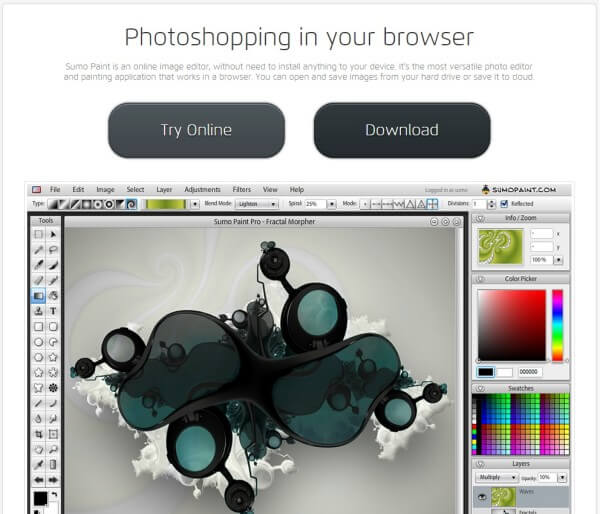Choose the spiral gradient type icon
Screen dimensions: 600x514
131,204
